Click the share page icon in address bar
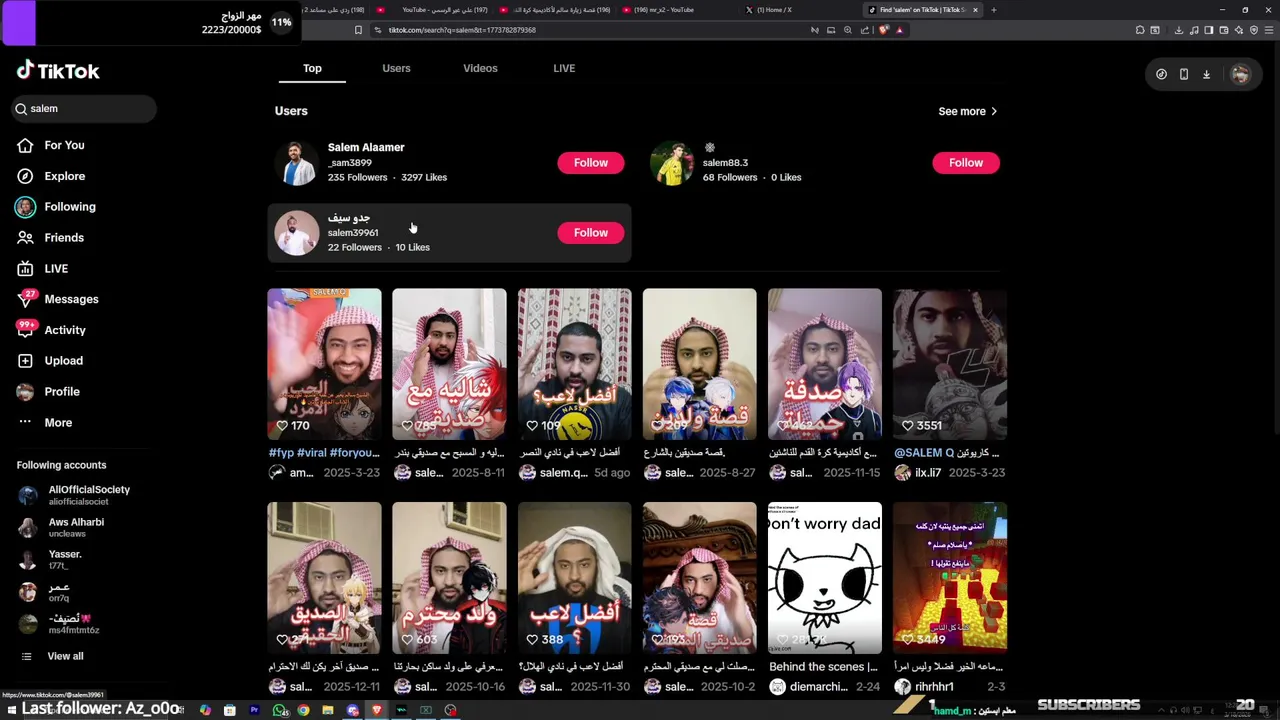Viewport: 1280px width, 720px height. 865,30
